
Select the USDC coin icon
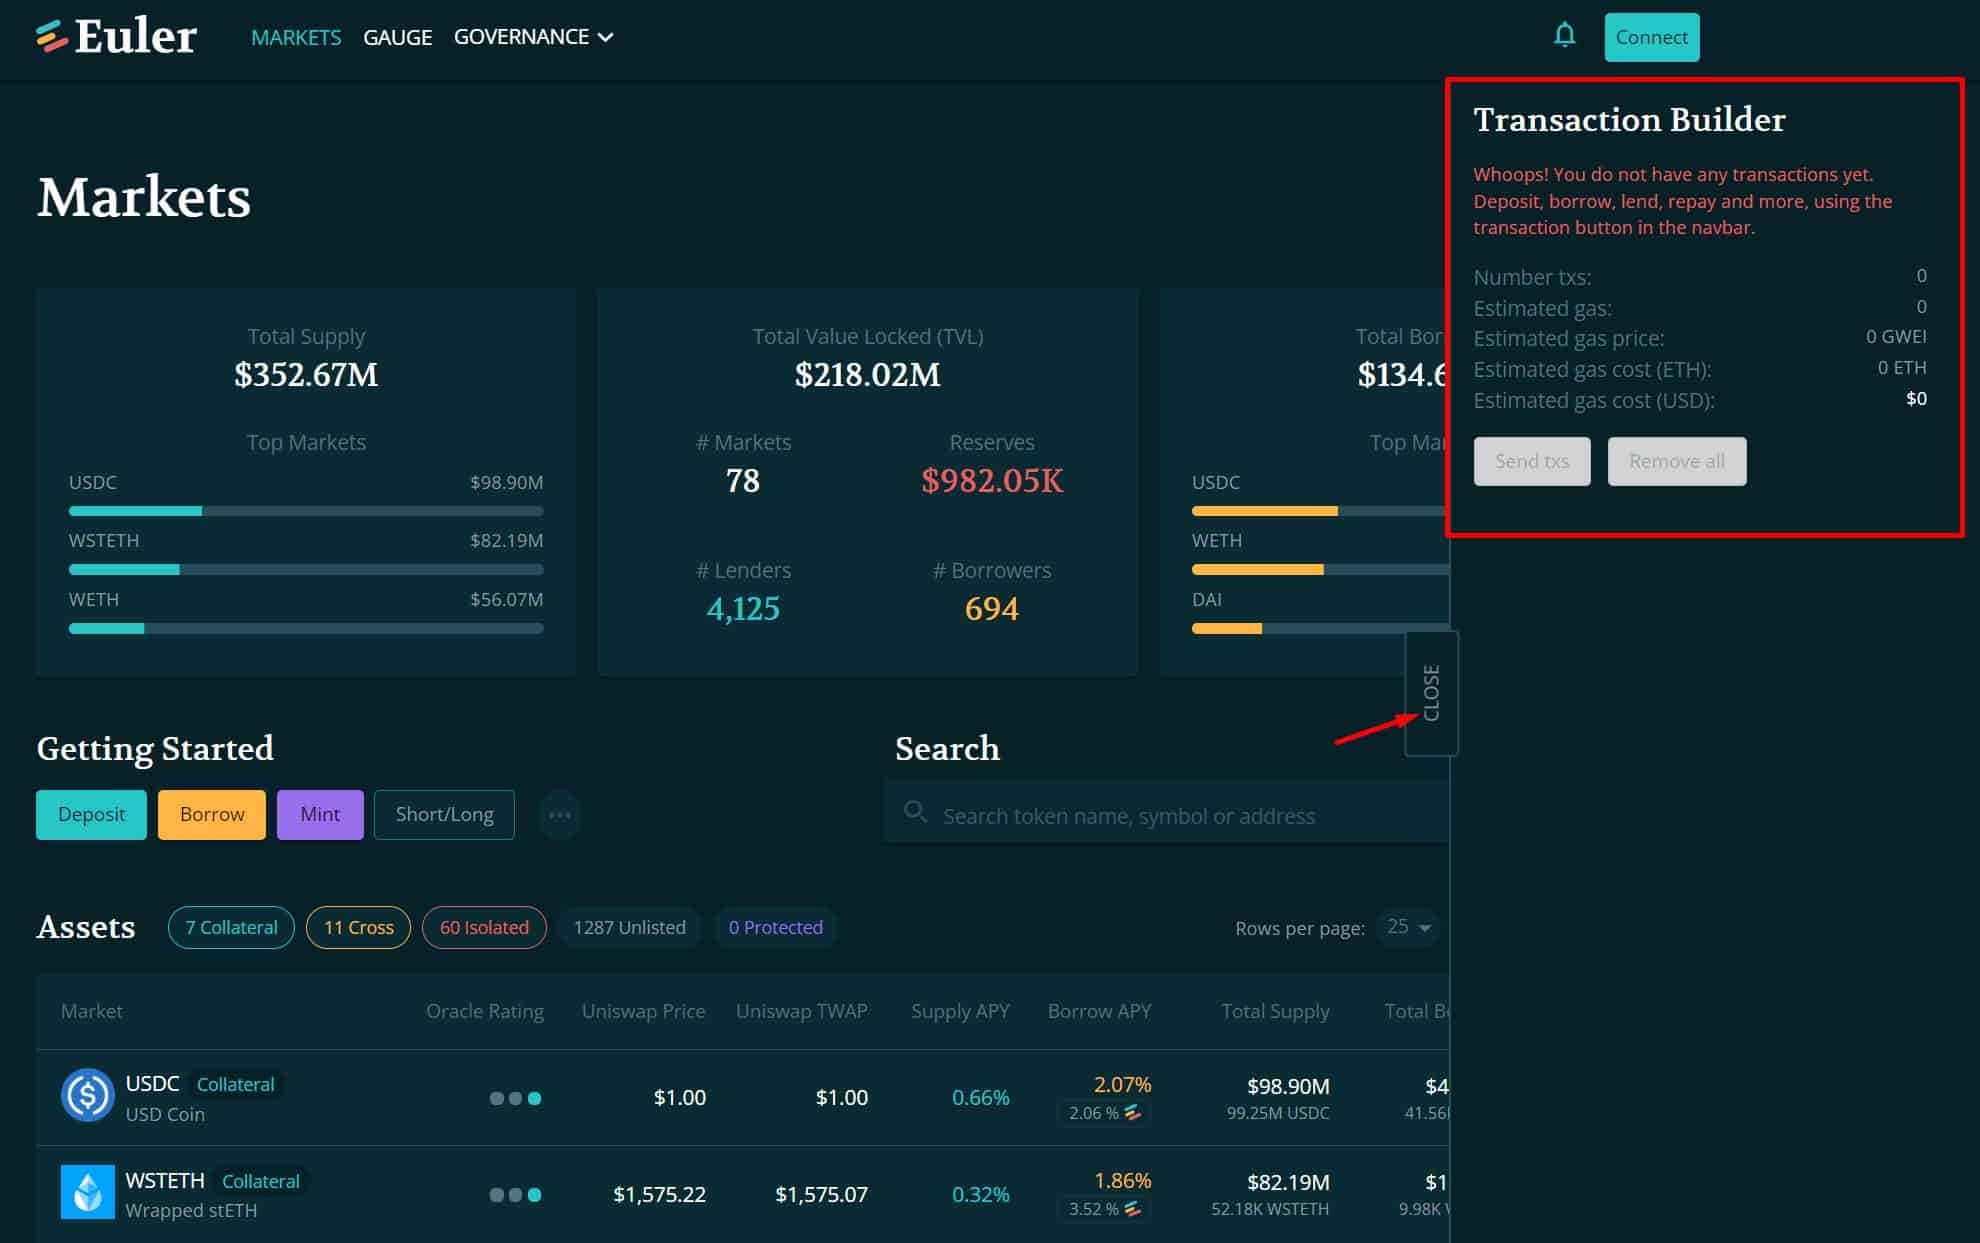coord(87,1096)
